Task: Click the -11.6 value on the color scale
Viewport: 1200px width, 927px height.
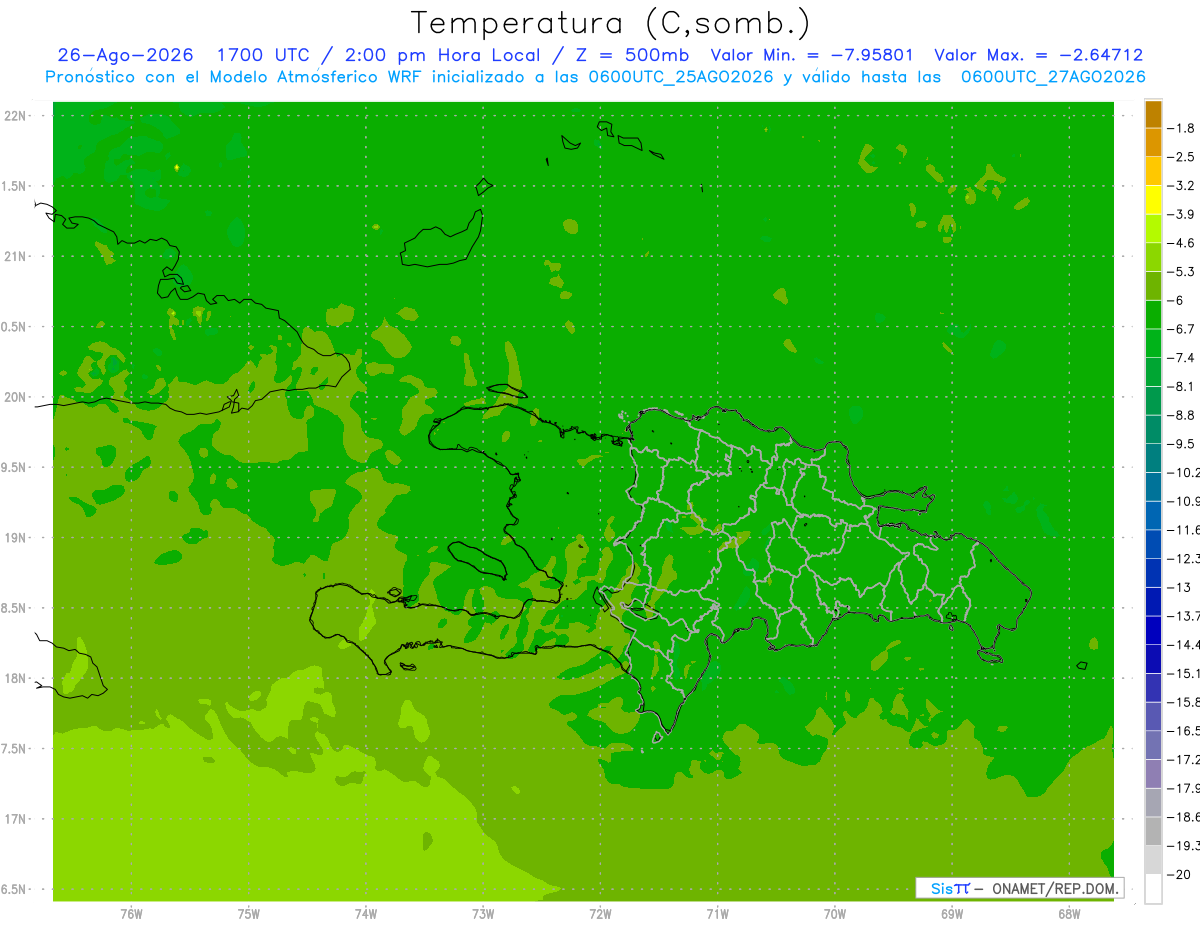Action: pyautogui.click(x=1185, y=530)
